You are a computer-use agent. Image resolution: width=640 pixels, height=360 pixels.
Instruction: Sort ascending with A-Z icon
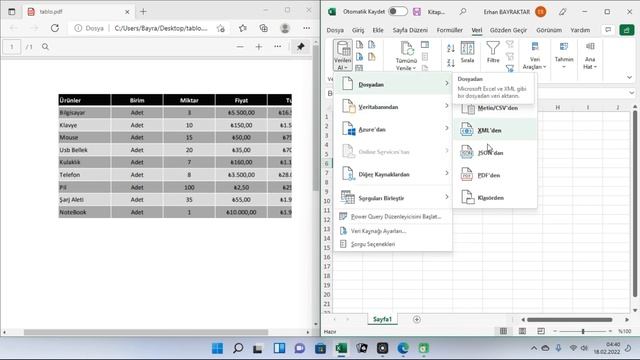(451, 48)
